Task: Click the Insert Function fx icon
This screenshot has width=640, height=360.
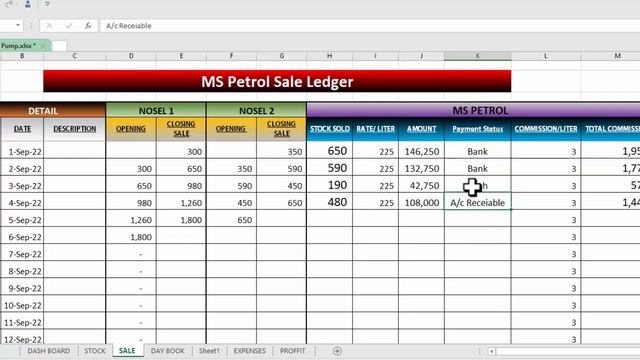Action: tap(88, 26)
